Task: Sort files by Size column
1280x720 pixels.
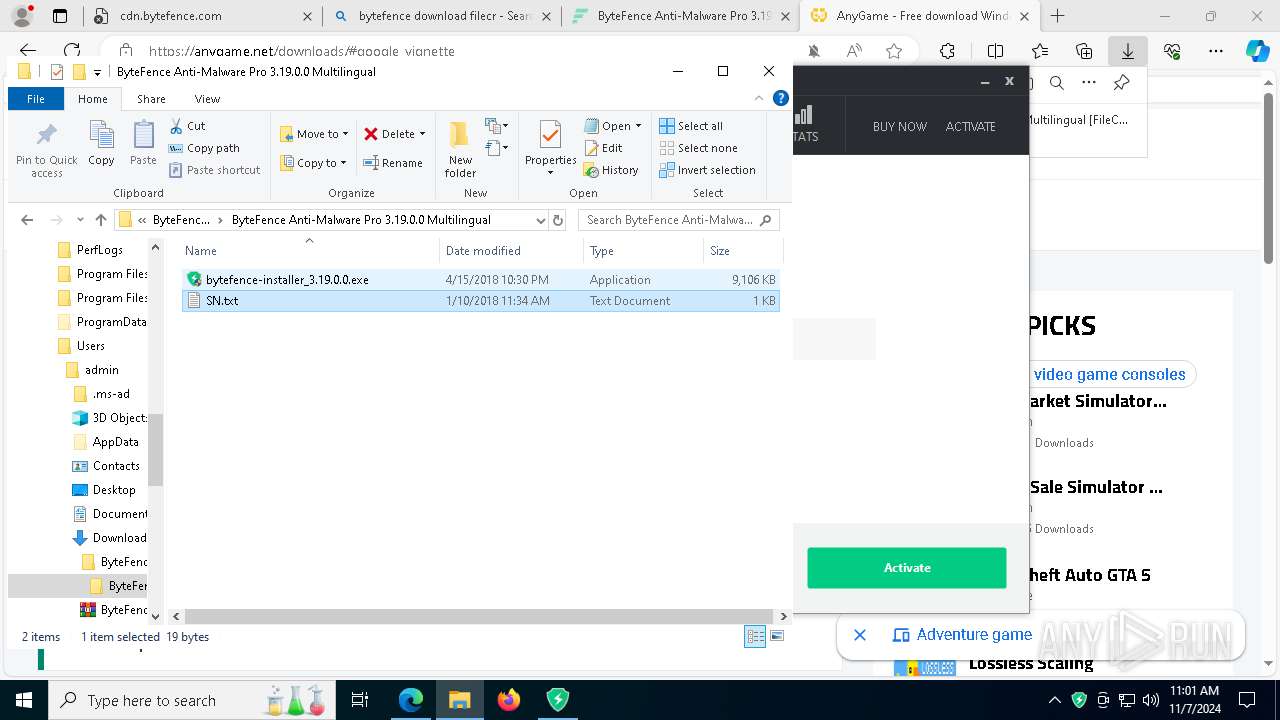Action: click(x=742, y=251)
